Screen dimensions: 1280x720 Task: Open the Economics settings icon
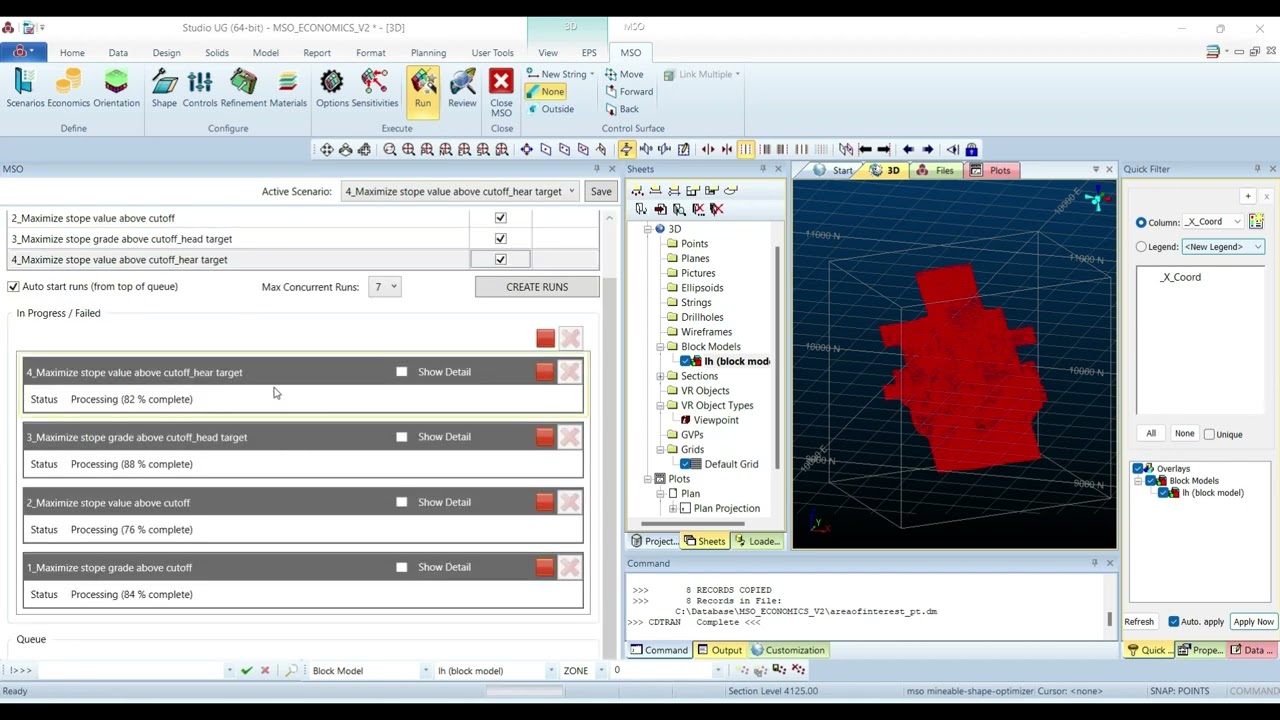tap(68, 88)
